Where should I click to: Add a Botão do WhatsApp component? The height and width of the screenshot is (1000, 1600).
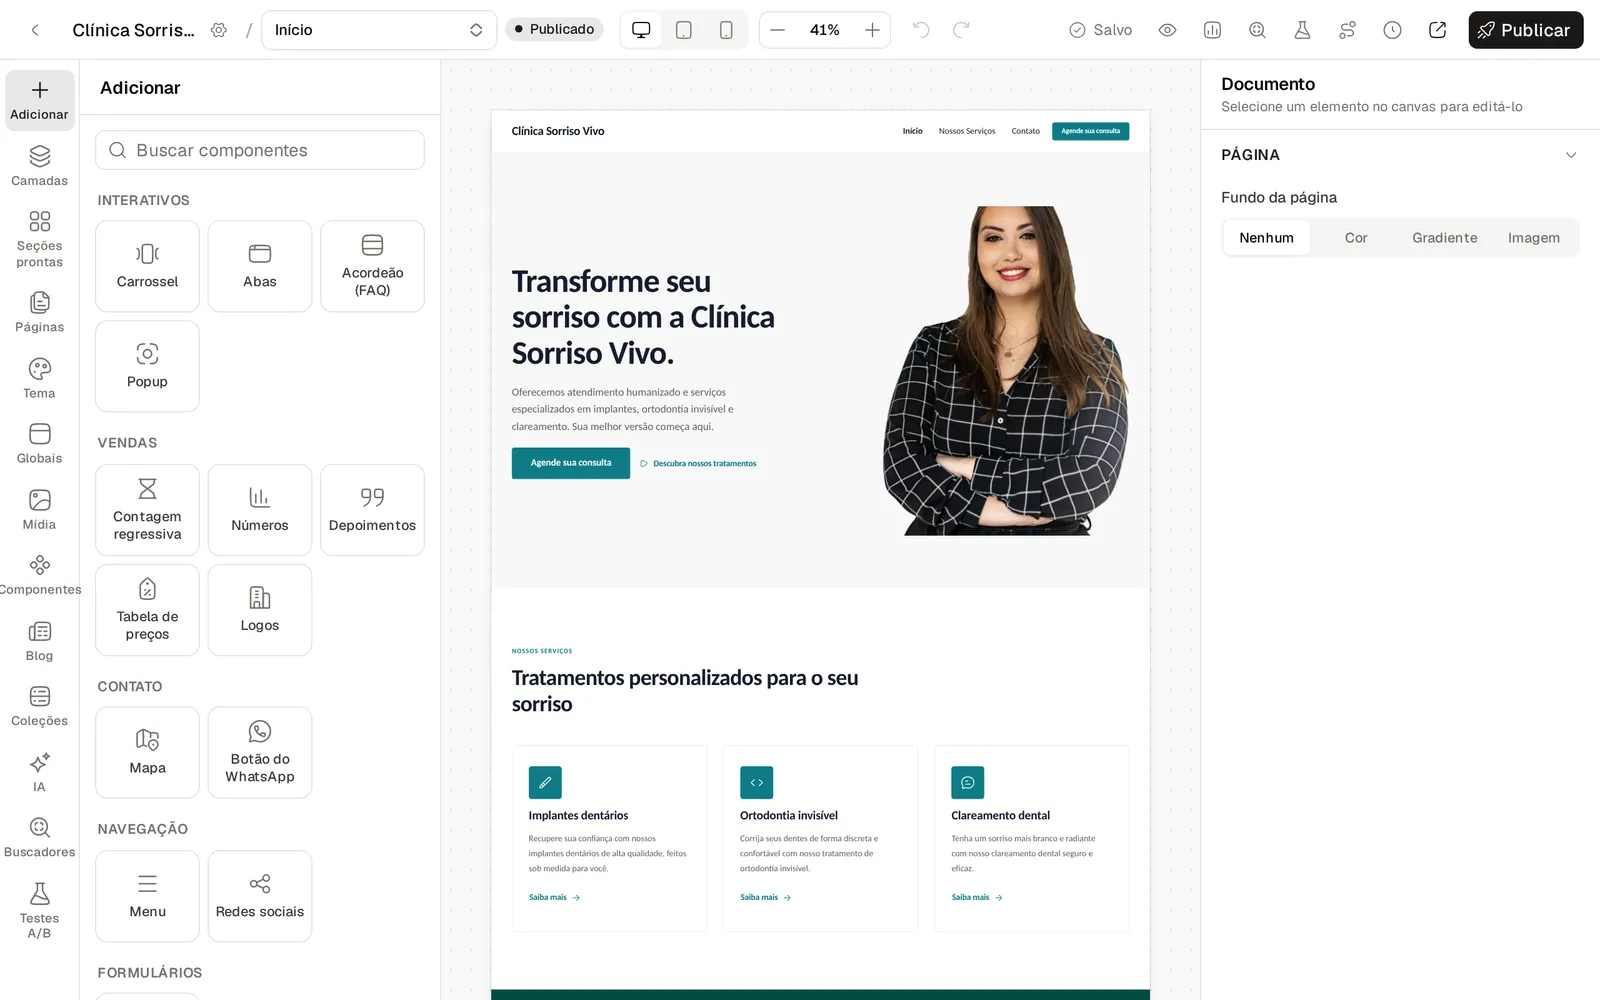[260, 753]
